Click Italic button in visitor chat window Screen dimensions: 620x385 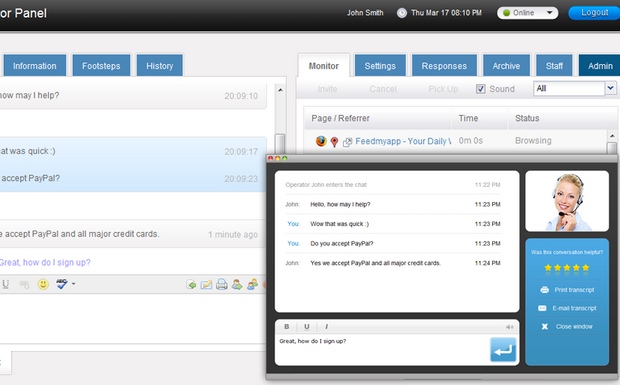pyautogui.click(x=326, y=326)
